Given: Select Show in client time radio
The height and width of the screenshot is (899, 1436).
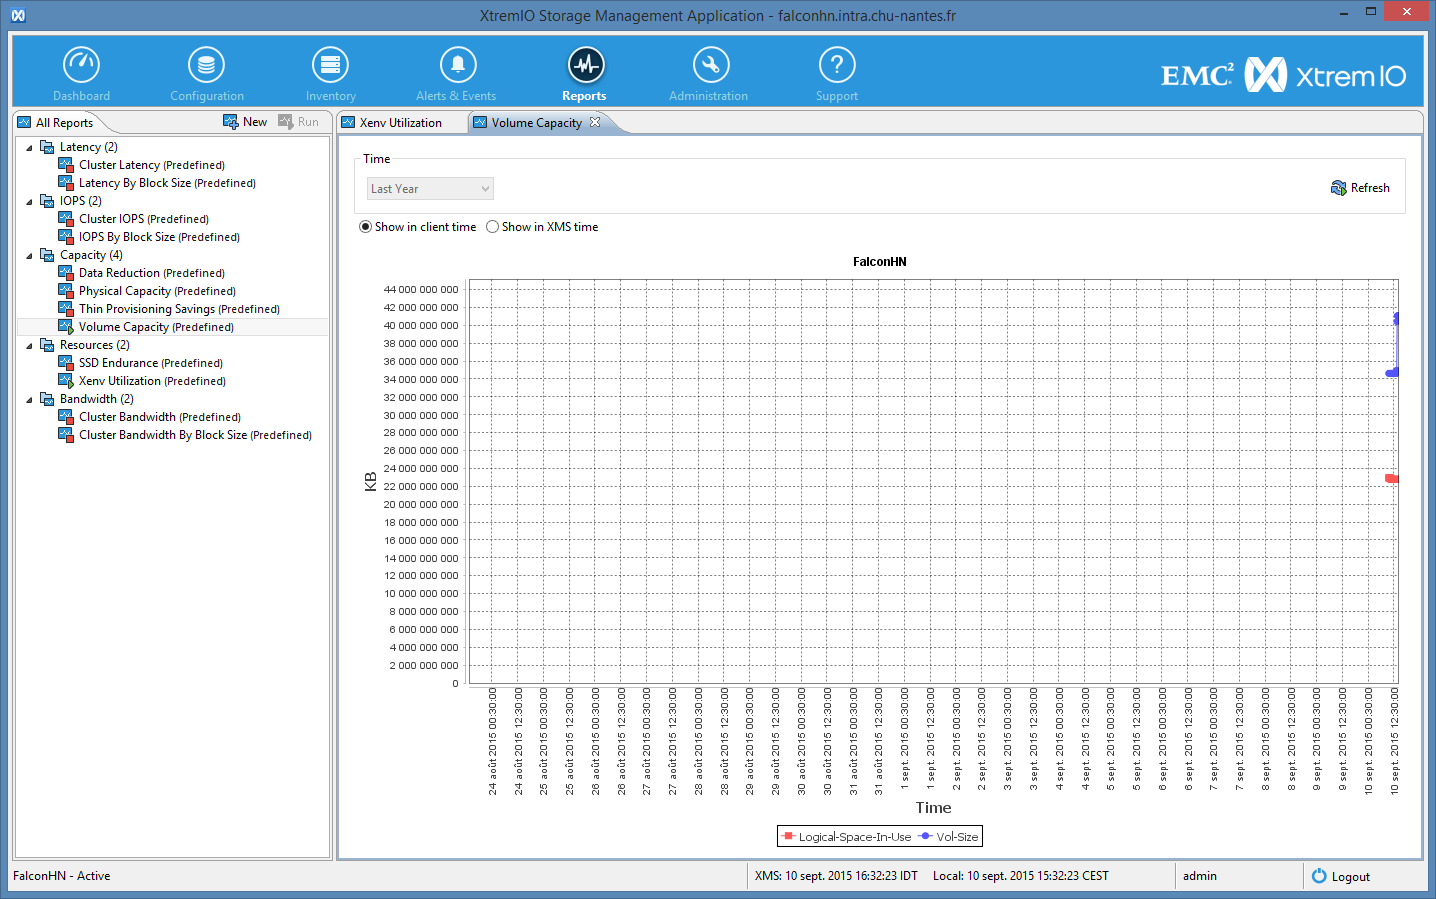Looking at the screenshot, I should click(x=366, y=227).
